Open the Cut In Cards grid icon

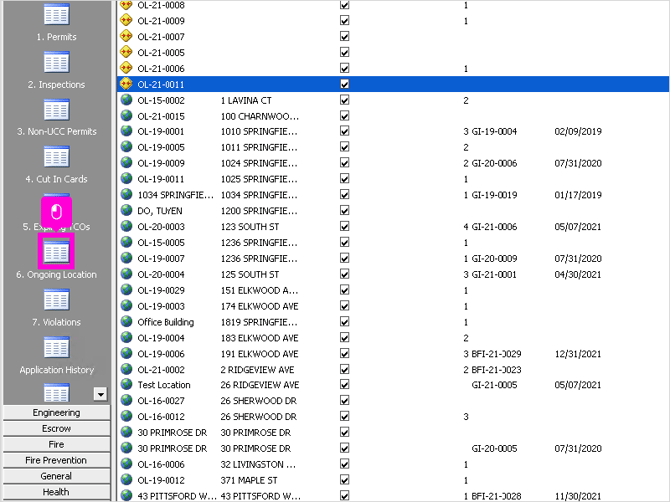(56, 157)
